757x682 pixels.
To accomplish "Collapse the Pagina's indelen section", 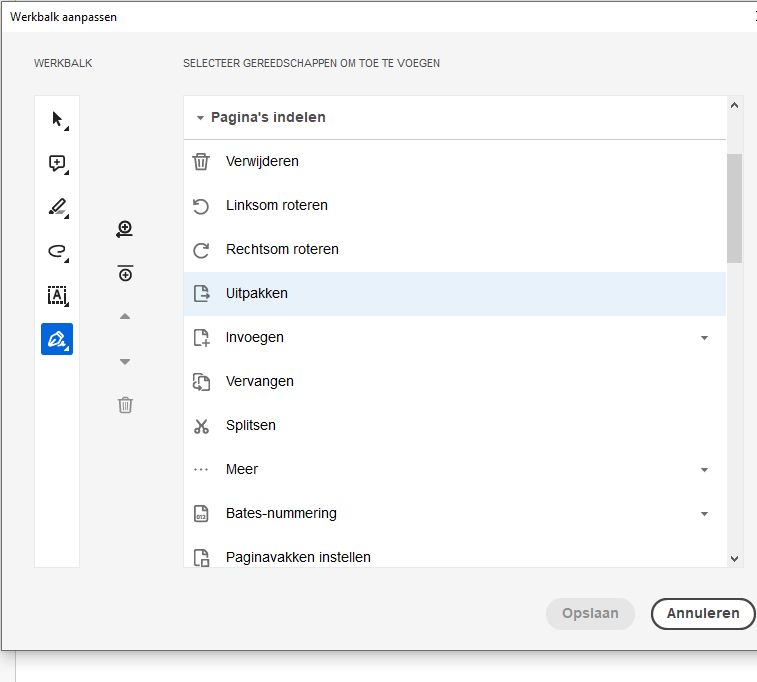I will 200,118.
